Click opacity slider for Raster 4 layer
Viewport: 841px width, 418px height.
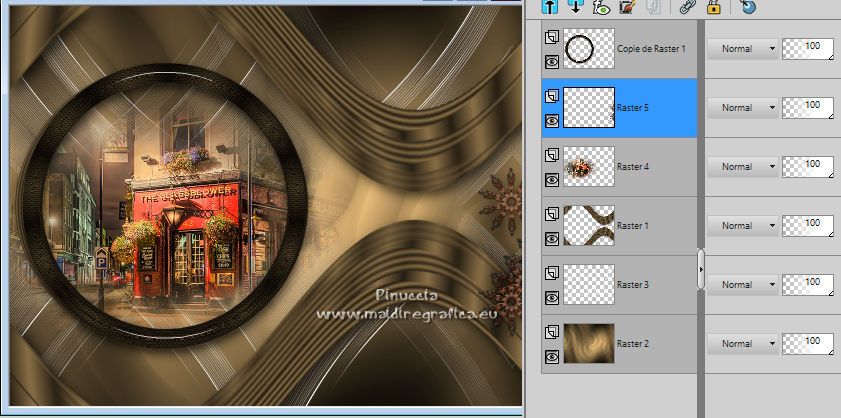tap(806, 166)
